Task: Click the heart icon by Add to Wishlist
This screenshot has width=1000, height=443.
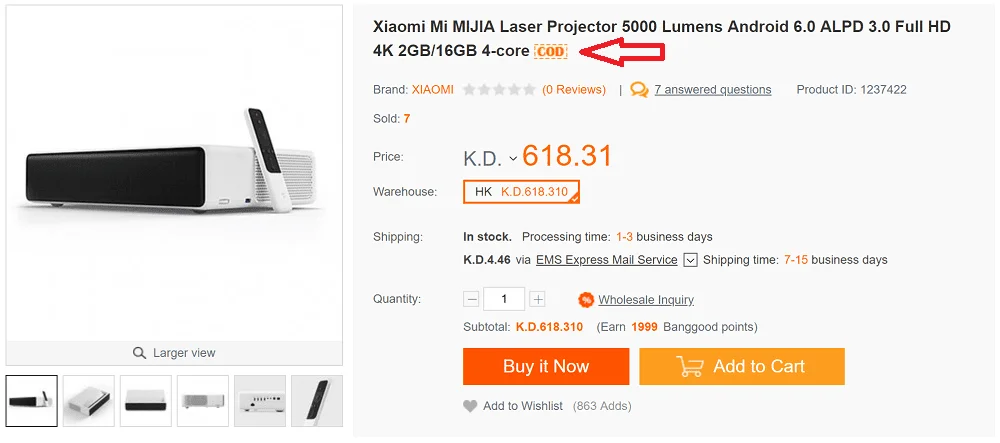Action: (x=470, y=406)
